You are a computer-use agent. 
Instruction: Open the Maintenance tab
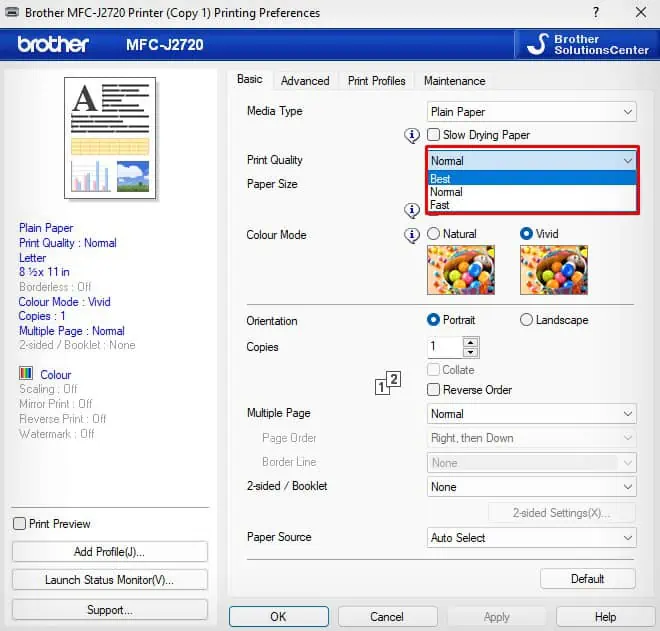[x=455, y=81]
